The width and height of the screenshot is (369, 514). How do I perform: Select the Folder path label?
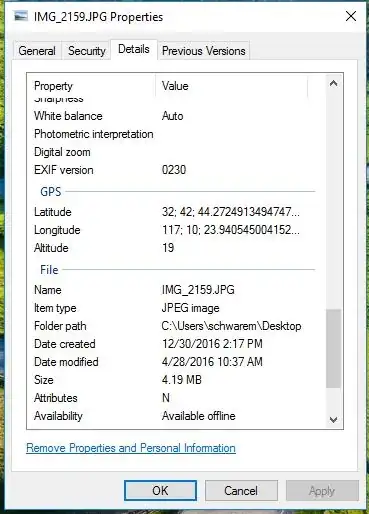pyautogui.click(x=60, y=326)
